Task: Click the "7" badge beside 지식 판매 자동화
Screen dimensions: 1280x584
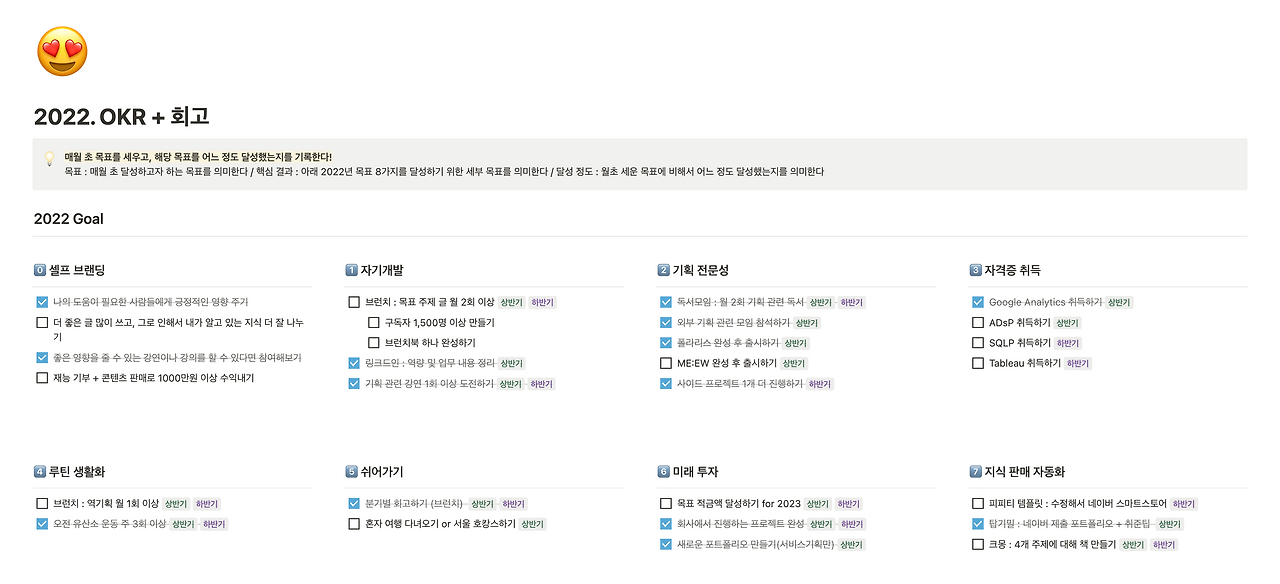Action: tap(977, 470)
